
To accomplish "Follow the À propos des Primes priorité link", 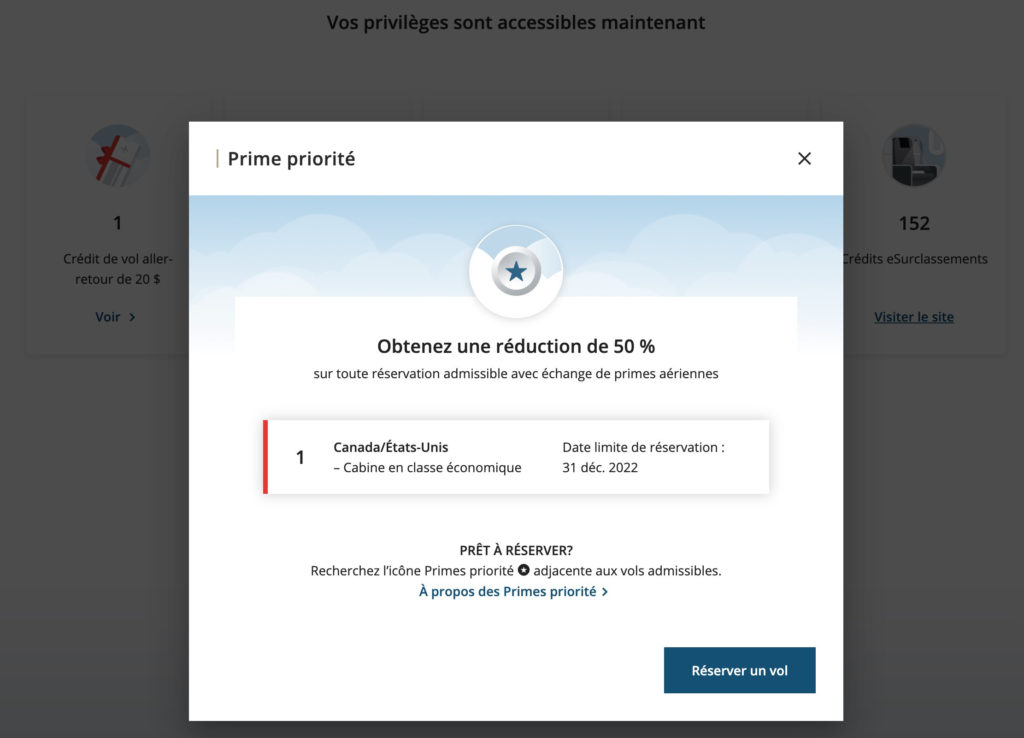I will coord(506,591).
